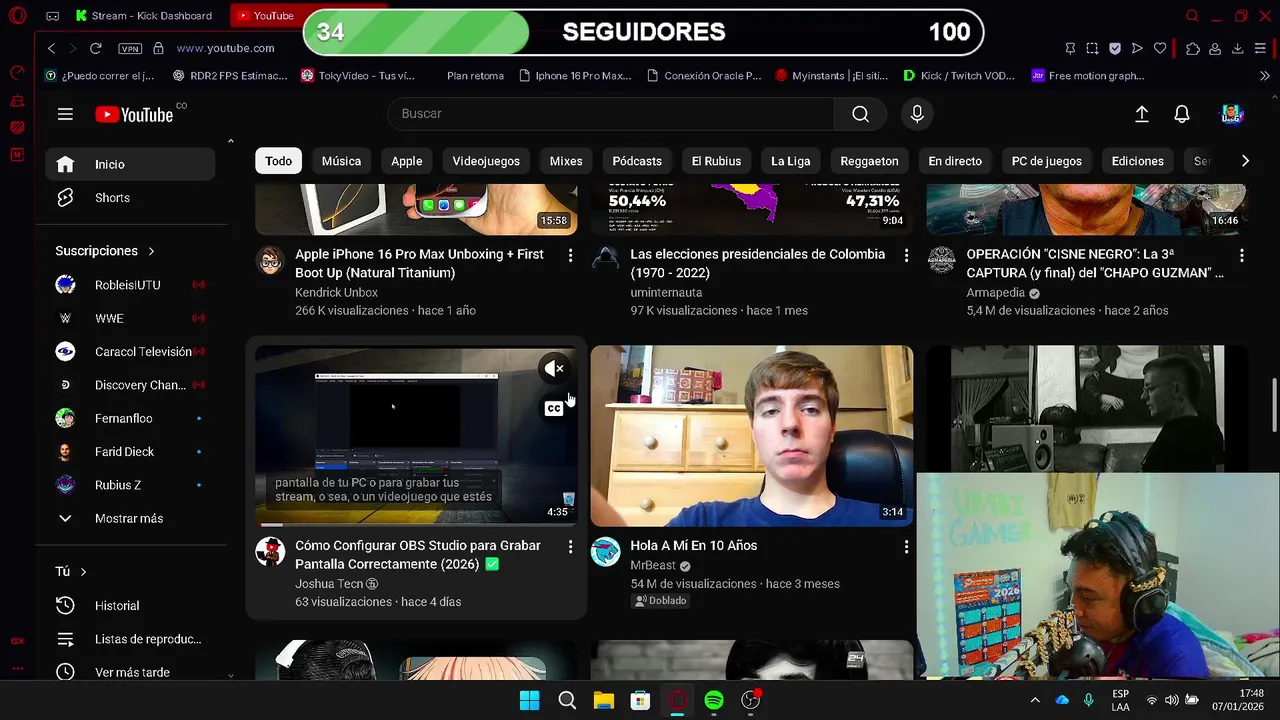
Task: Open the YouTube account avatar menu
Action: pos(1232,114)
